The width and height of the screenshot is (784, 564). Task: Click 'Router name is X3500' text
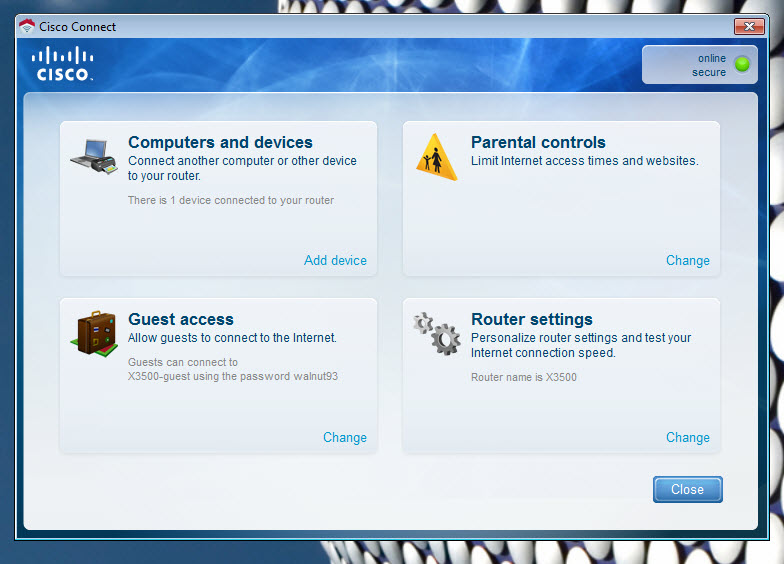tap(524, 378)
